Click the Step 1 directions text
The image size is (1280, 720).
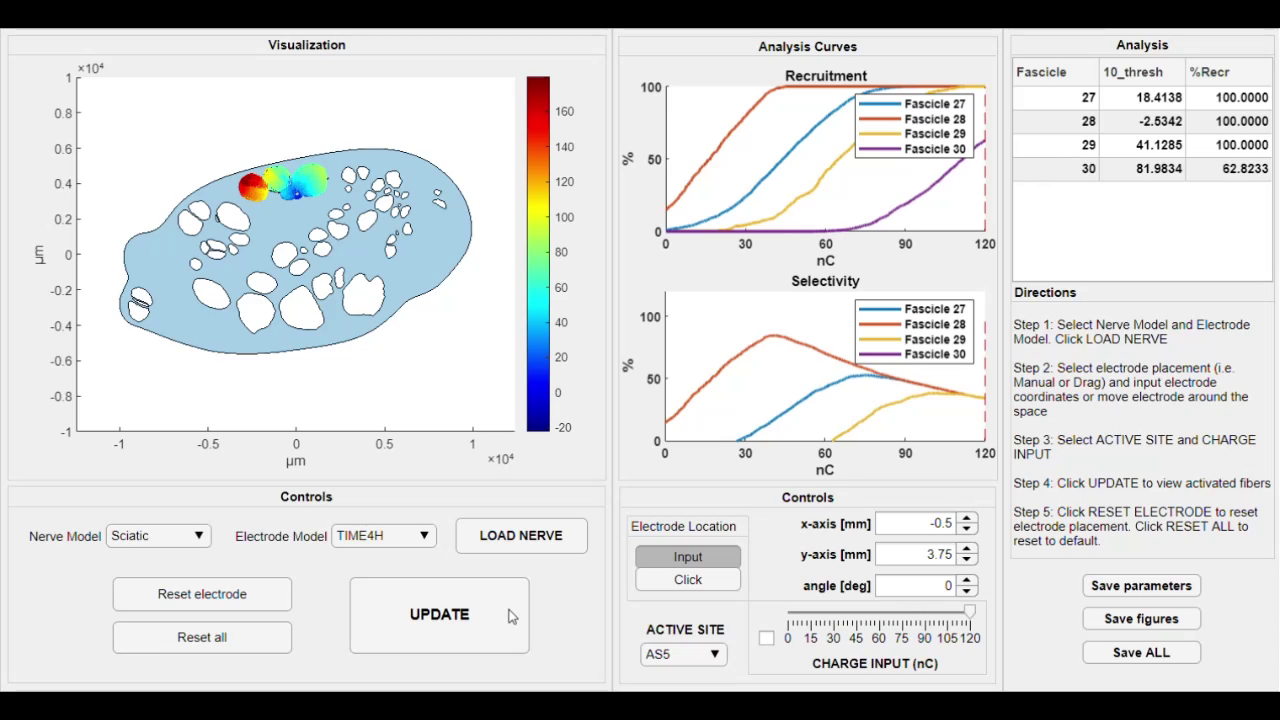coord(1131,332)
